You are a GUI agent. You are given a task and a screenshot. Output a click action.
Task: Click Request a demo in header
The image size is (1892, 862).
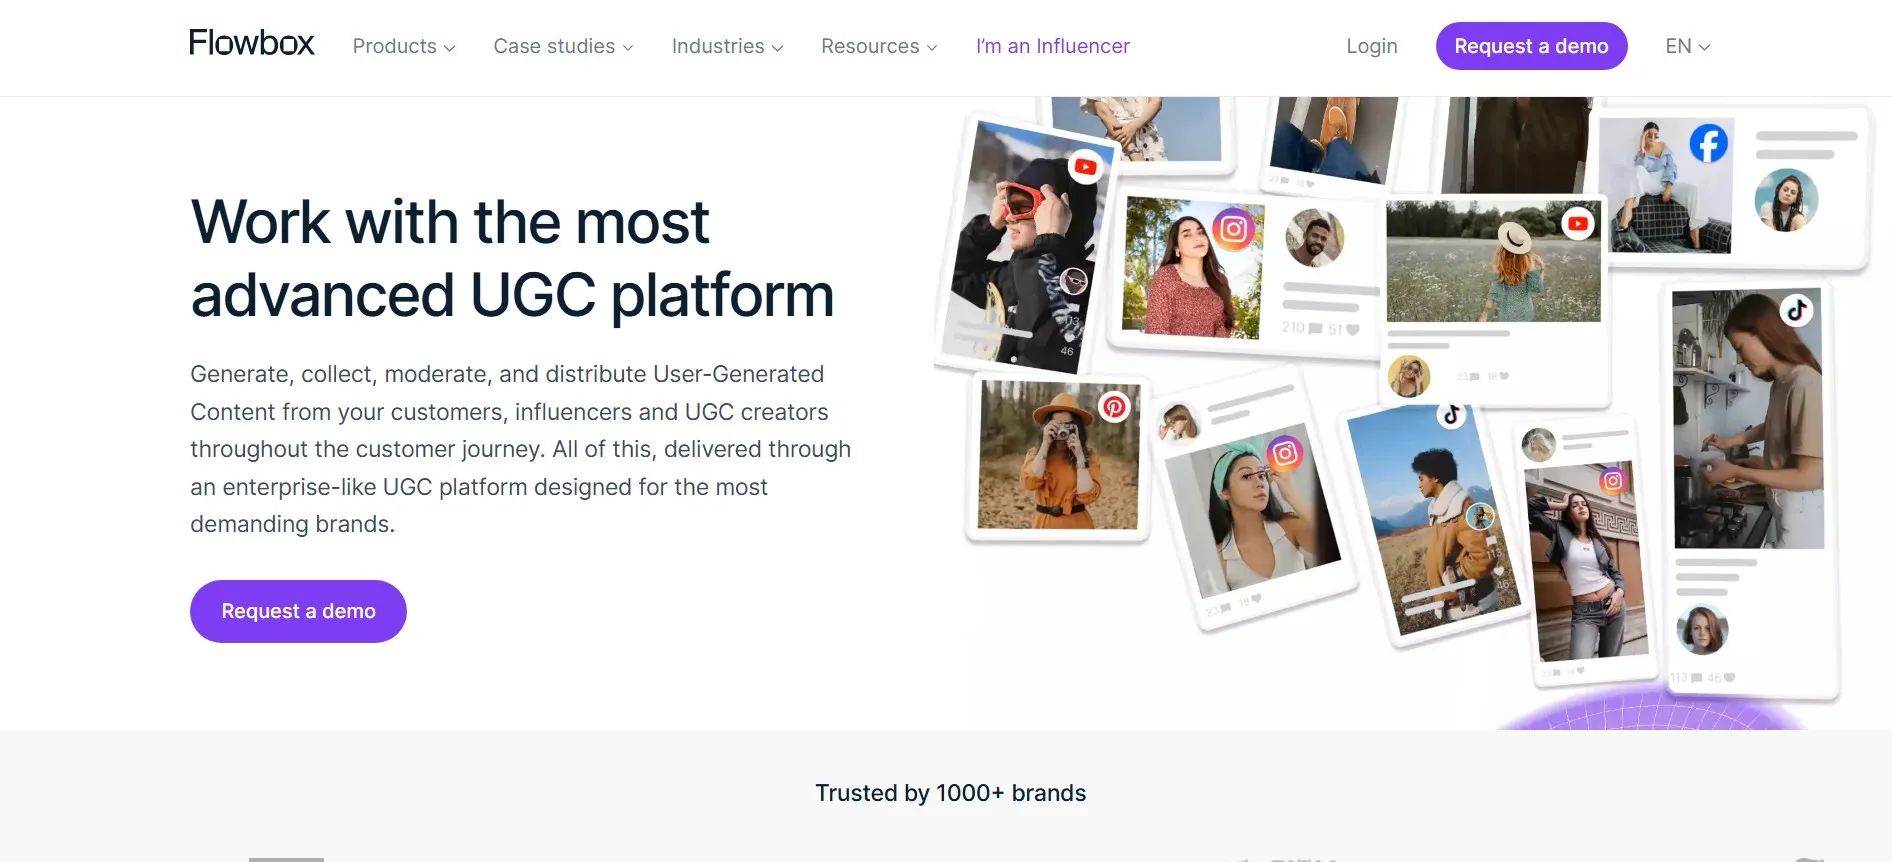click(1531, 46)
